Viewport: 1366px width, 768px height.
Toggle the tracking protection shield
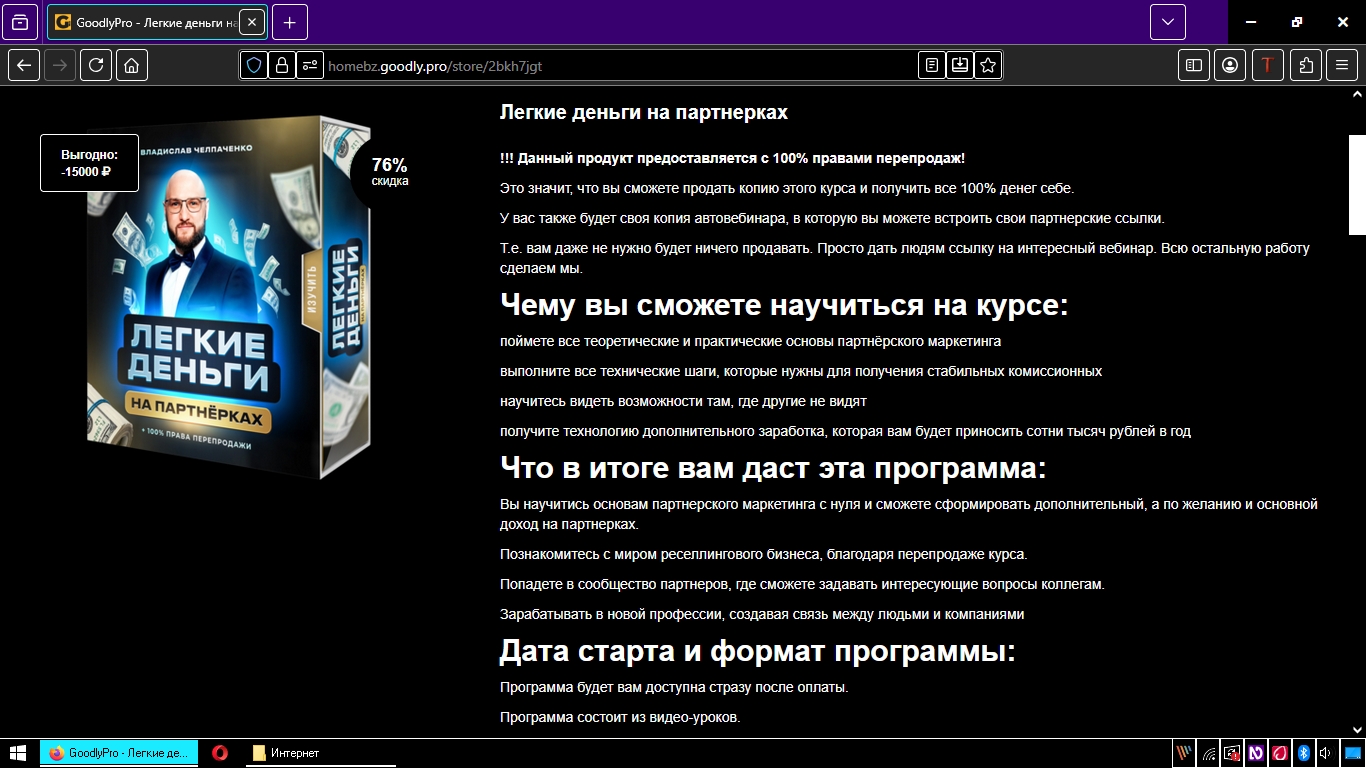[256, 64]
